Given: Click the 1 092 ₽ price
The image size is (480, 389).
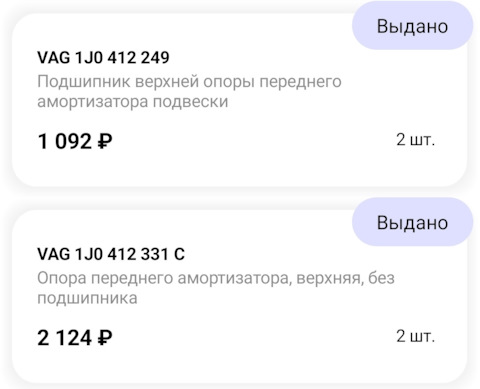Looking at the screenshot, I should [75, 141].
